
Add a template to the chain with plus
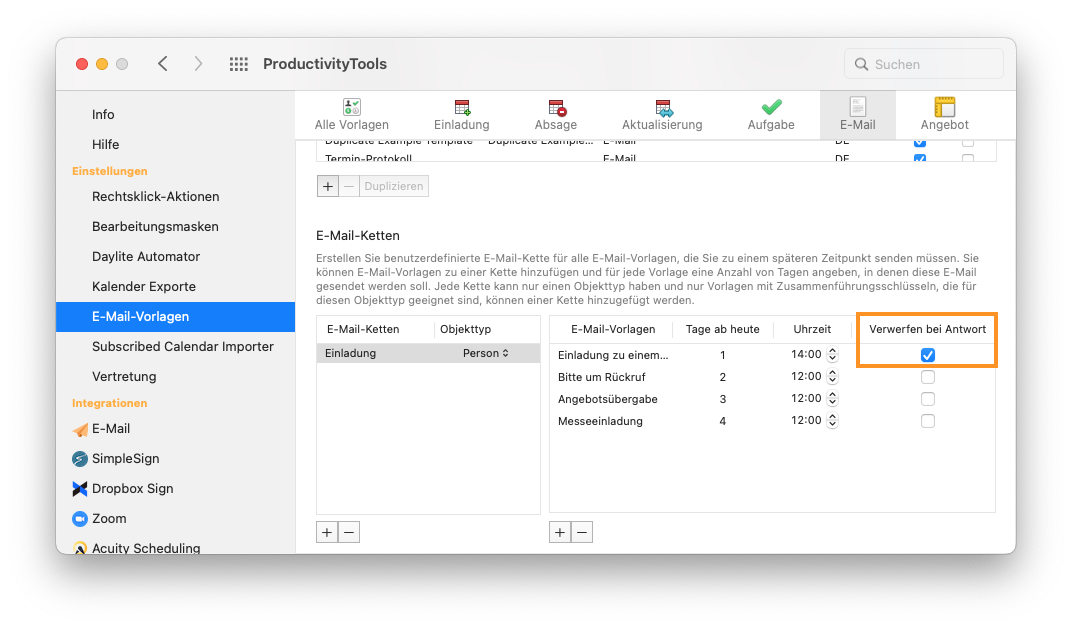(560, 532)
